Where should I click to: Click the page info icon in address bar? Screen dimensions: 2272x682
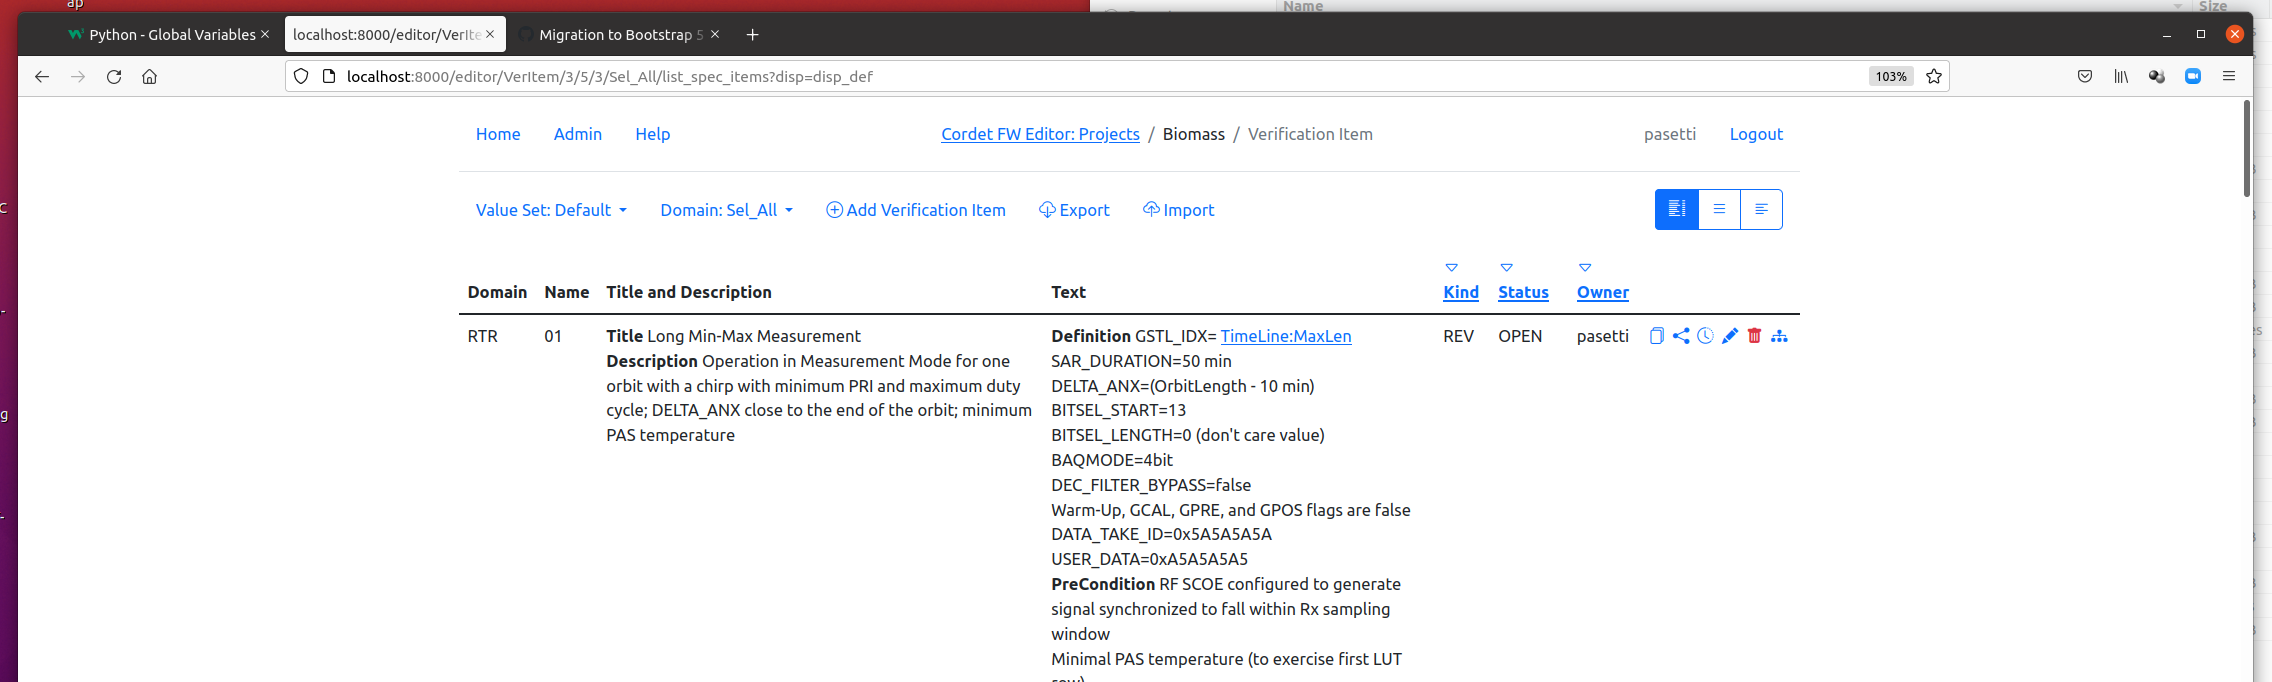[x=329, y=76]
